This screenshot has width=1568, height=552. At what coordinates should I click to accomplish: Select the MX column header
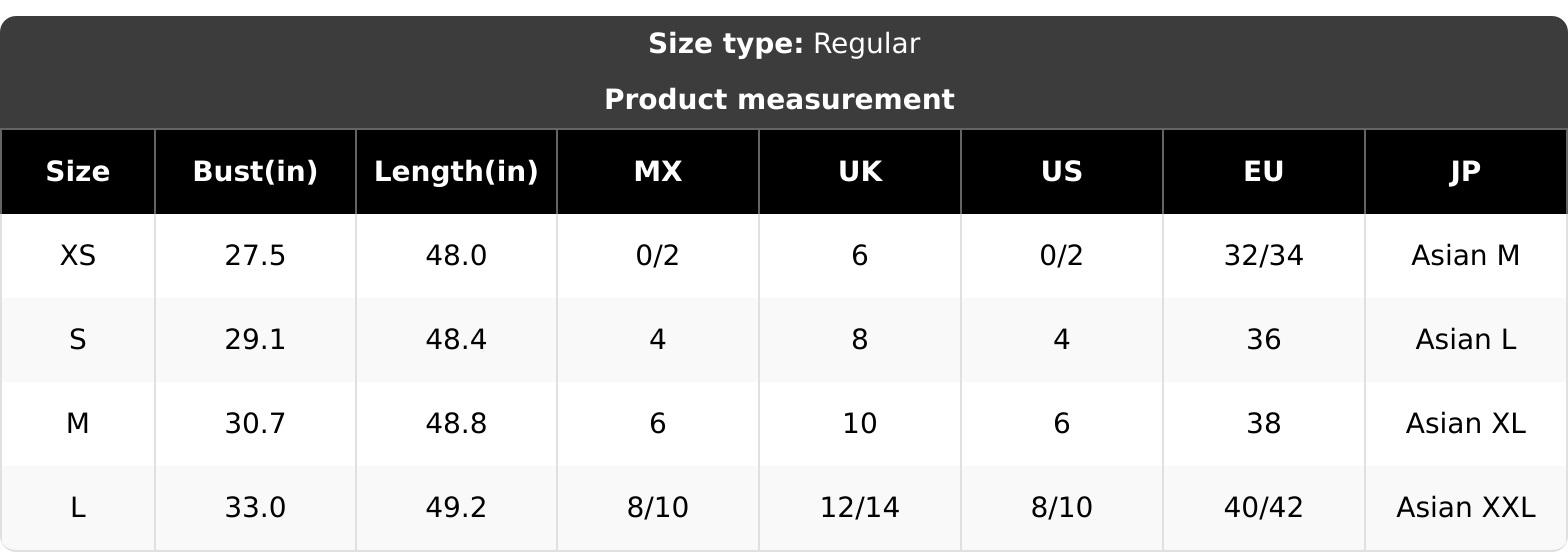coord(658,172)
